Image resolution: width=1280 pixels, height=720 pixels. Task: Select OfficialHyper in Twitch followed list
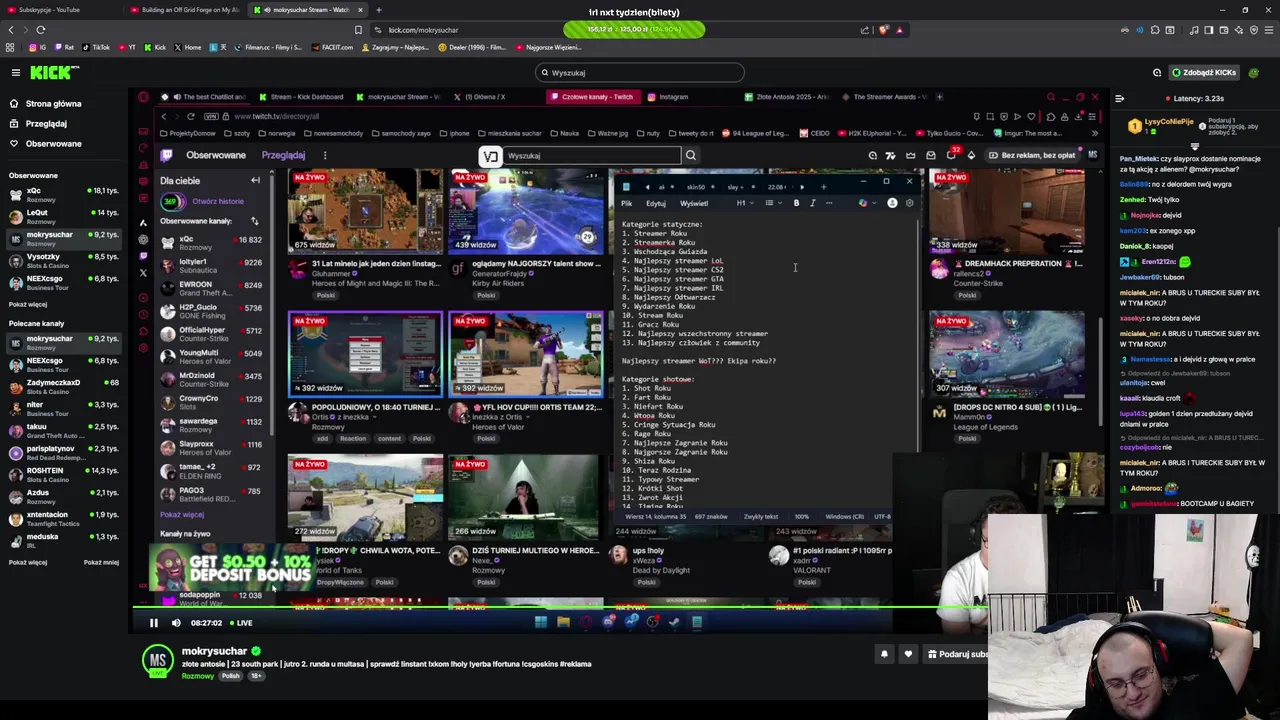click(212, 334)
